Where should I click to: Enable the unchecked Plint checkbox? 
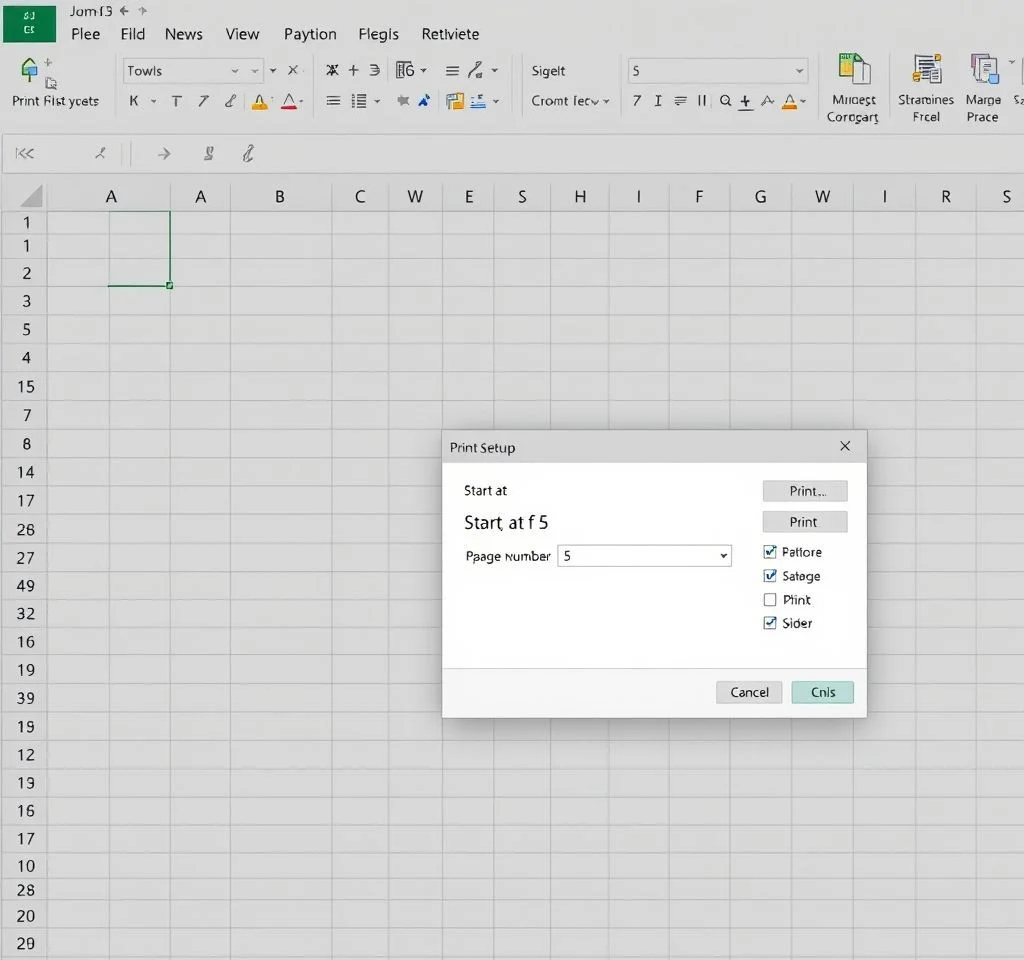click(770, 600)
